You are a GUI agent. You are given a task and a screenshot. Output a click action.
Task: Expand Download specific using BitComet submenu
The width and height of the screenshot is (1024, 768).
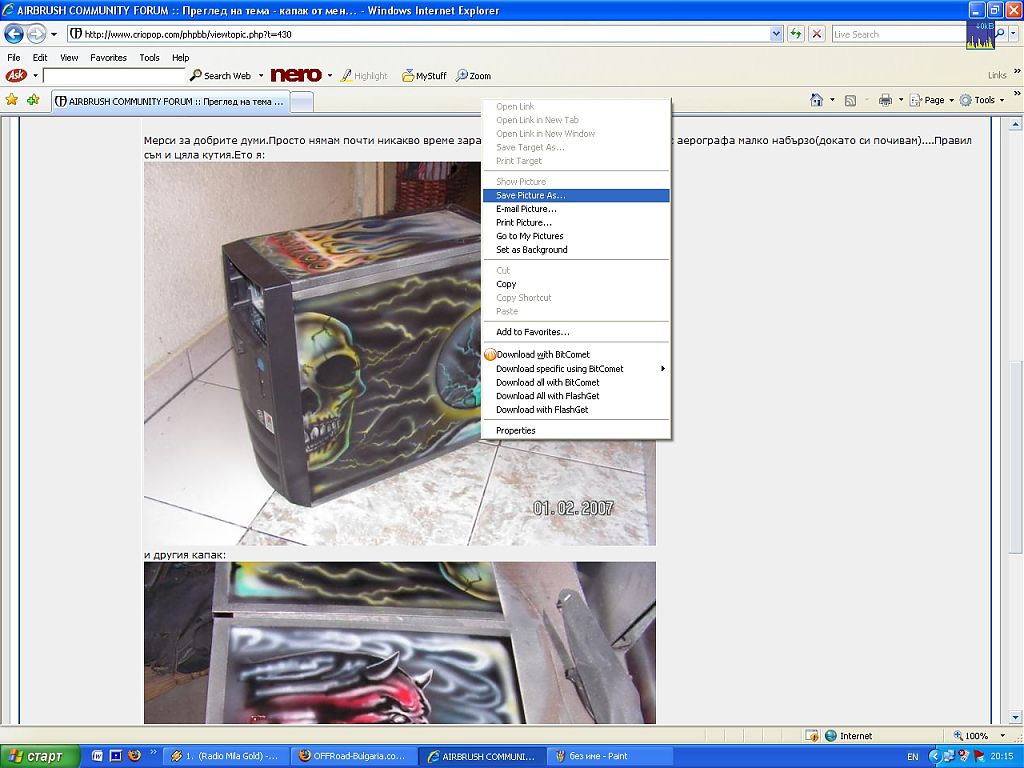[576, 369]
